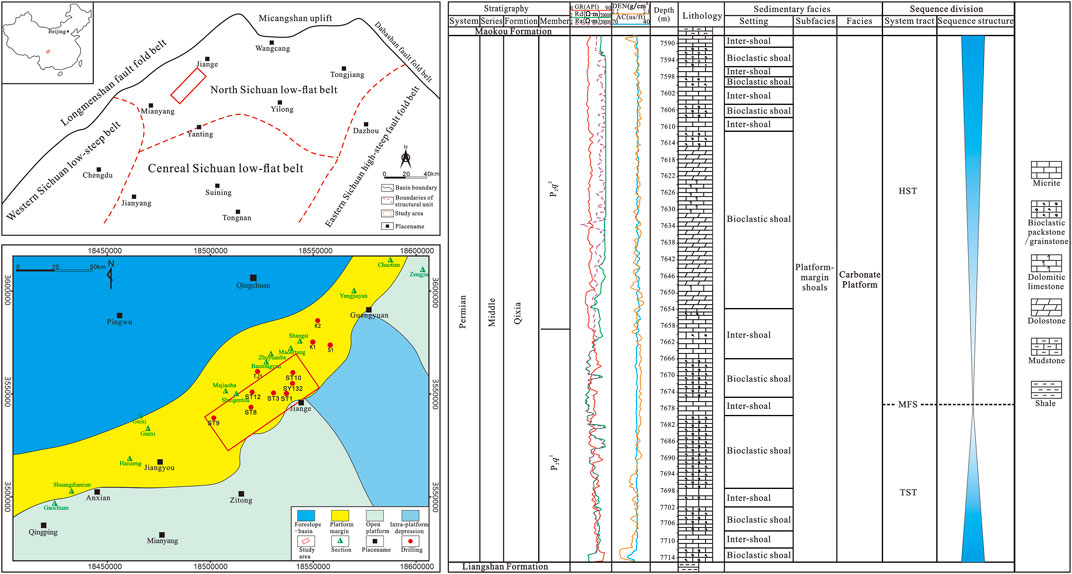
Task: Click the Intra-platform depression legend swatch
Action: click(x=410, y=516)
